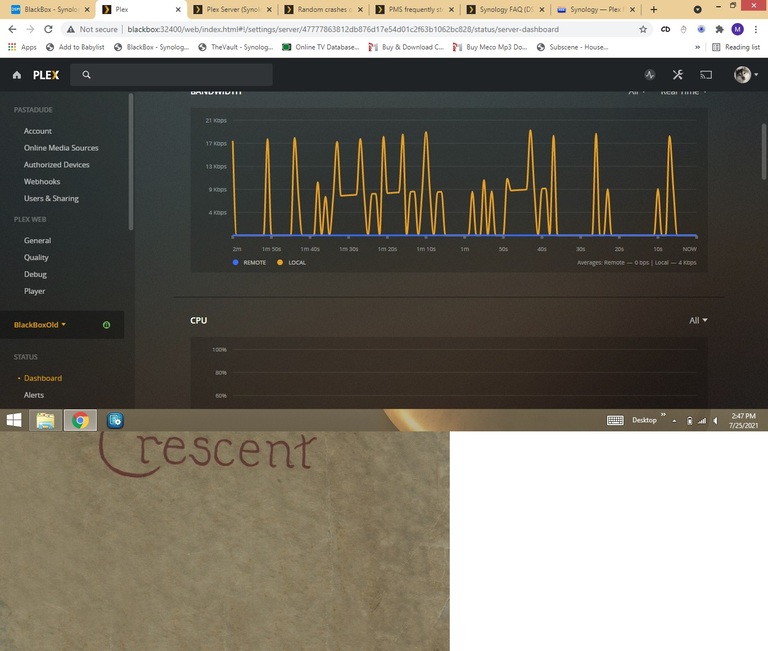Click the Plex logo

pyautogui.click(x=46, y=75)
